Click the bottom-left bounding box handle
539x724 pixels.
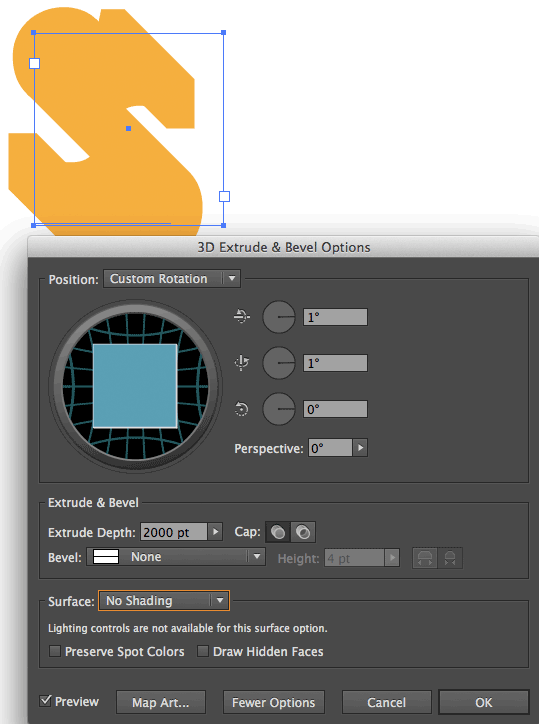(33, 225)
